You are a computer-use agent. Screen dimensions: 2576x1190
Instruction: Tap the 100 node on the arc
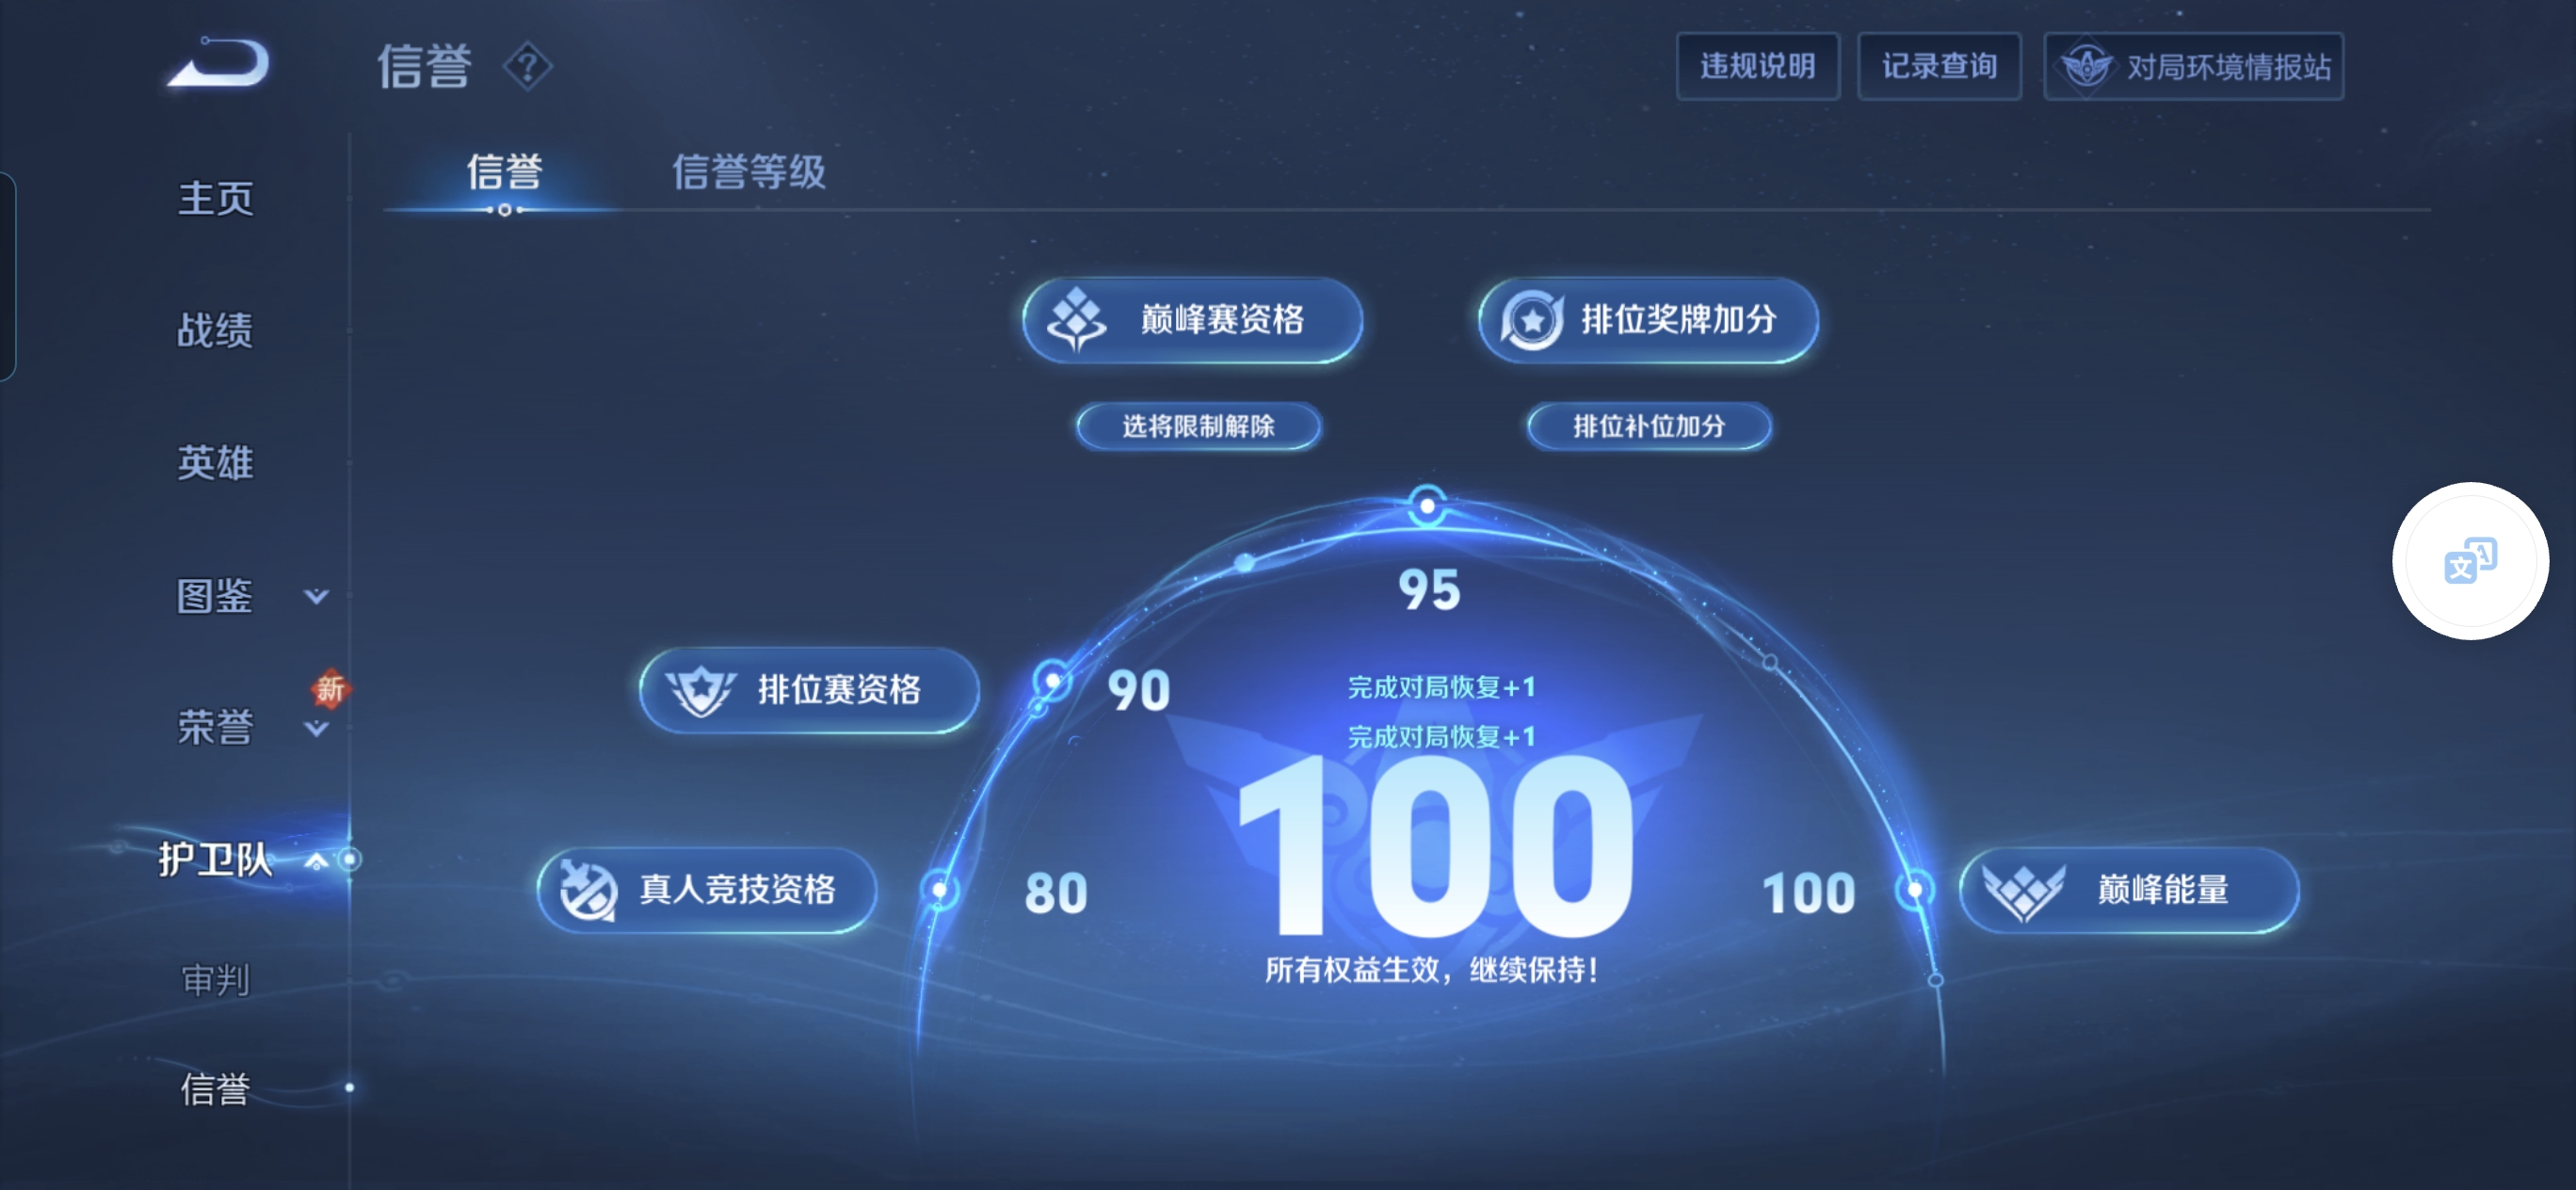pos(1914,889)
